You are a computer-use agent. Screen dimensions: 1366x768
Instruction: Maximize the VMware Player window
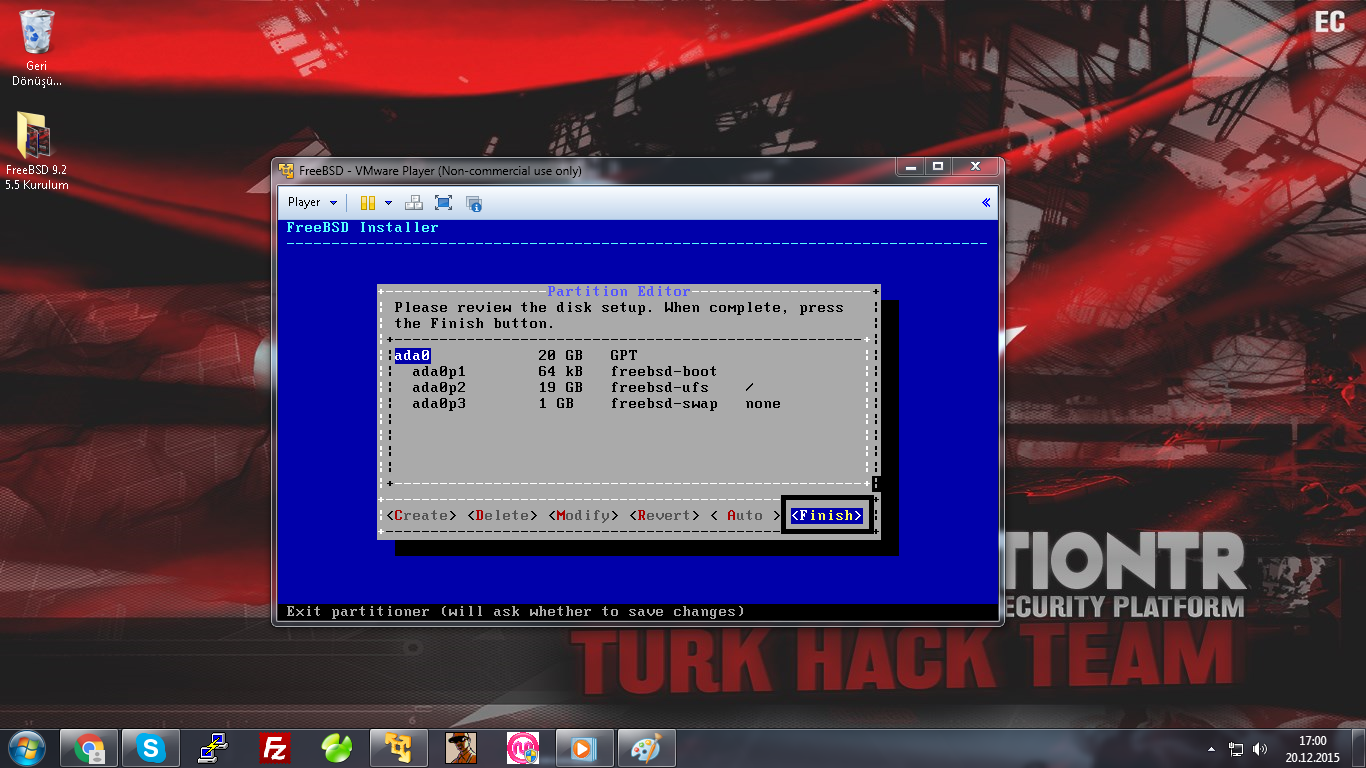coord(938,167)
